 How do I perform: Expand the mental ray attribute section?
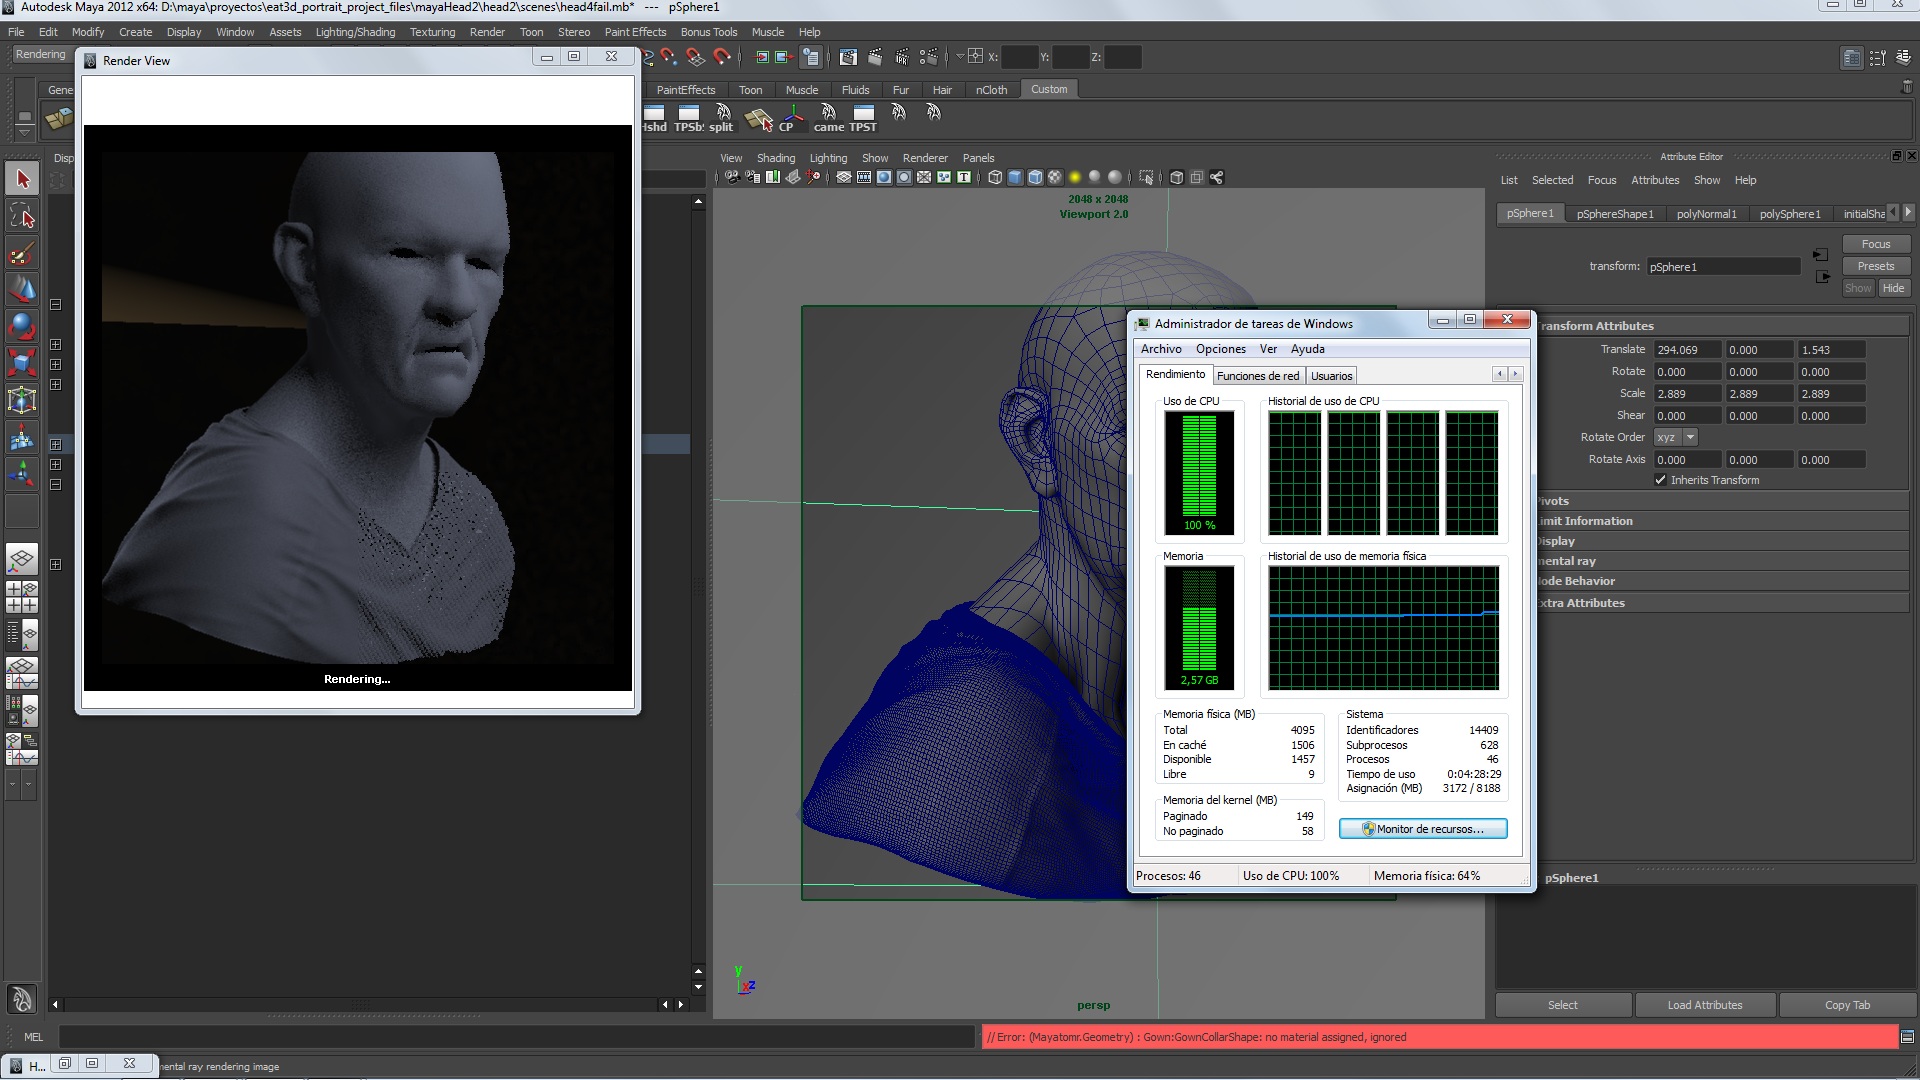1567,561
